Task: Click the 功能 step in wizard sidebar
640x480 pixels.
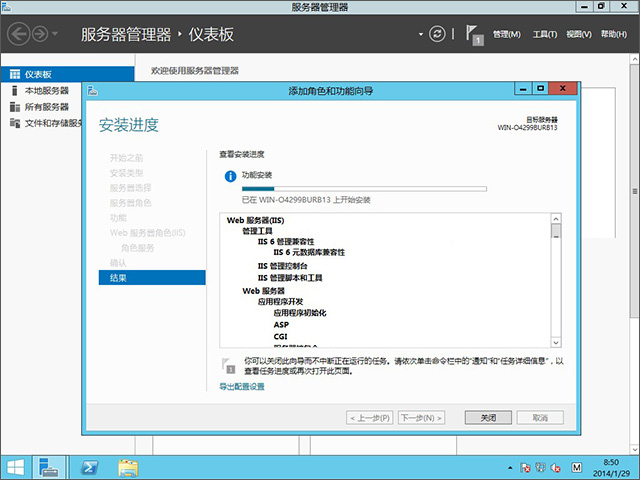Action: (118, 218)
